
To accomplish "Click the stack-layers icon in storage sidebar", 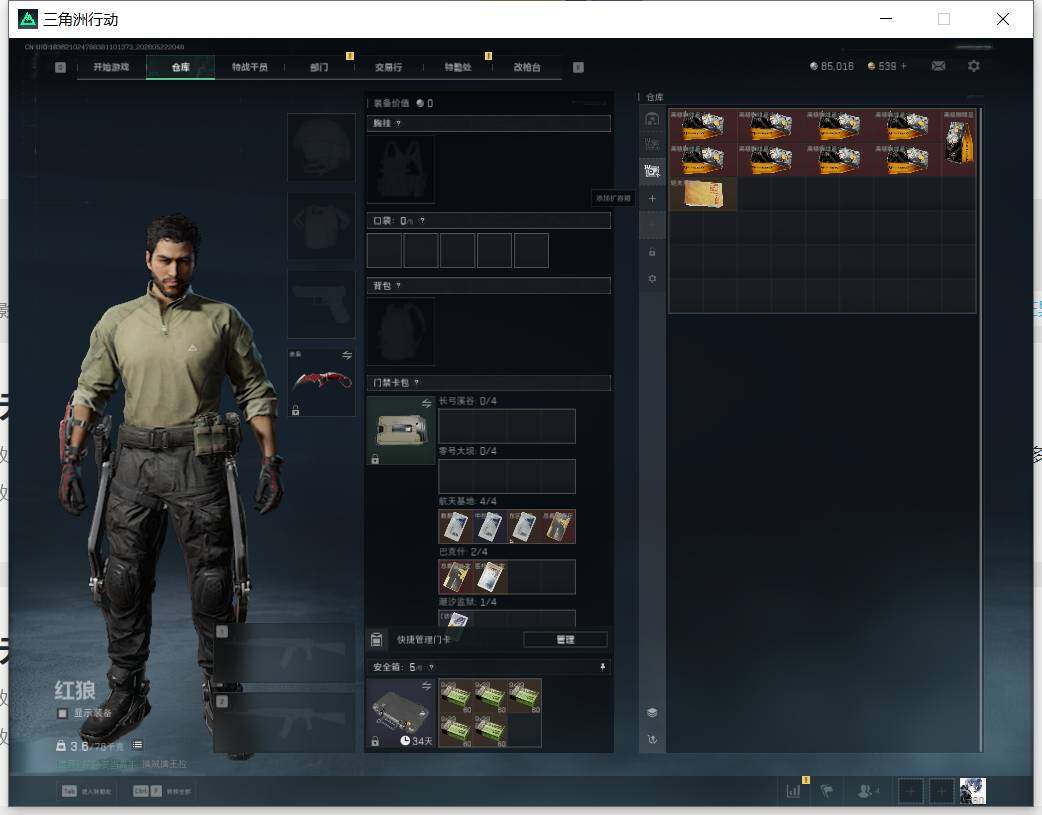I will [x=652, y=713].
